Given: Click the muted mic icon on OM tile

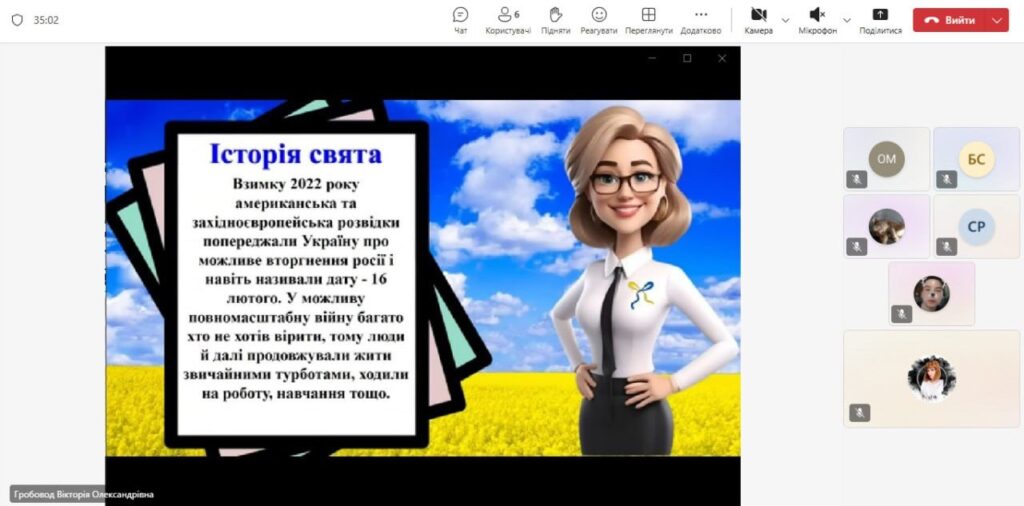Looking at the screenshot, I should tap(857, 179).
